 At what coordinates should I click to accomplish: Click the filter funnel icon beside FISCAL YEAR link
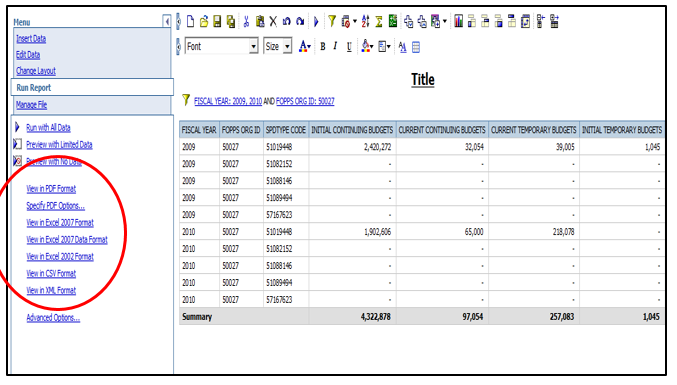(186, 100)
